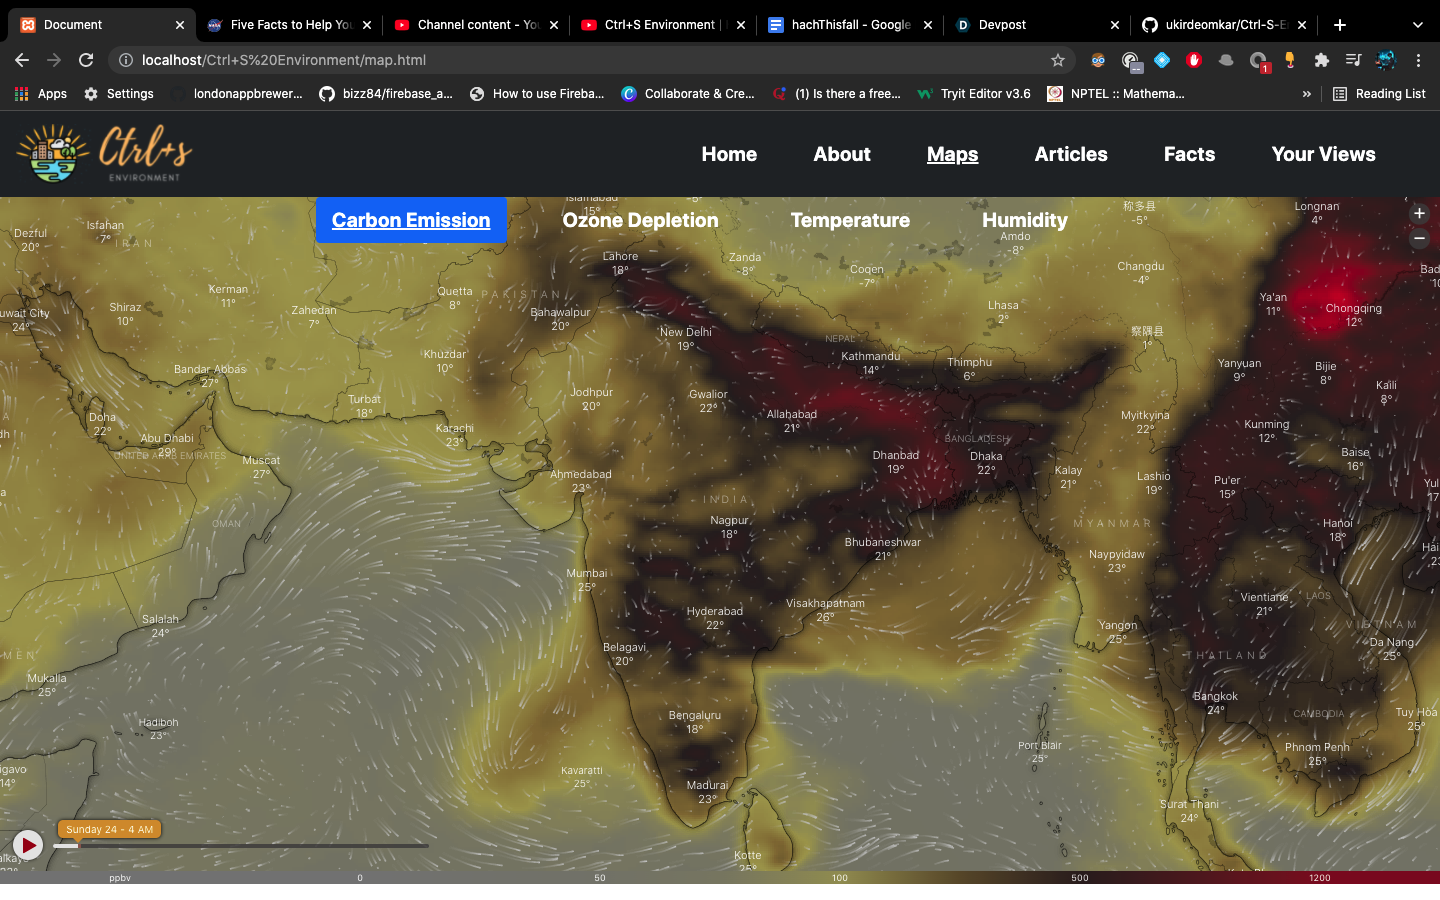Click the browser forward arrow
Screen dimensions: 1440x900
click(54, 60)
